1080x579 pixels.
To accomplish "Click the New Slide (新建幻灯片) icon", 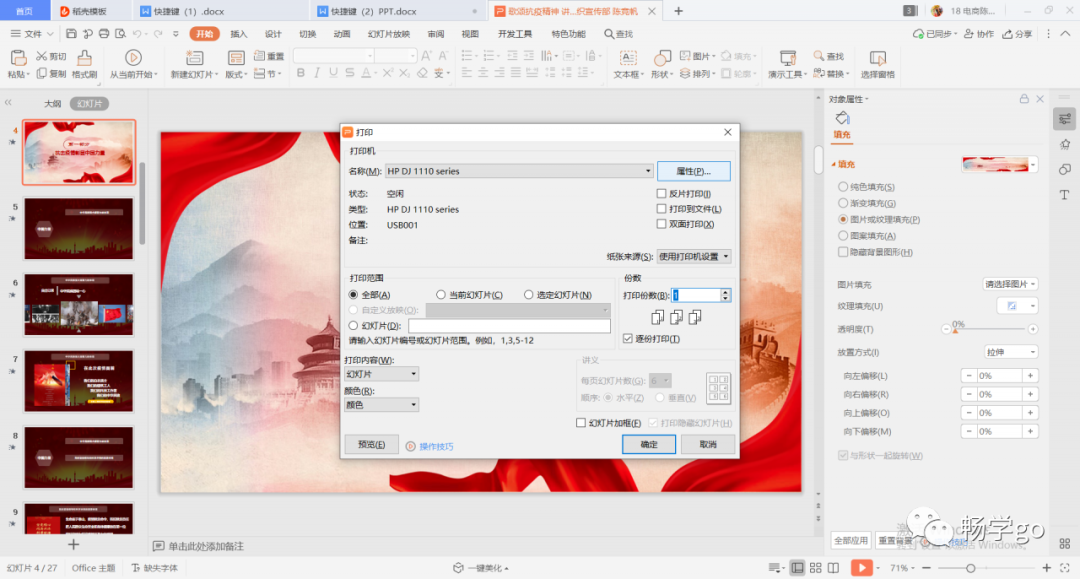I will [x=194, y=58].
